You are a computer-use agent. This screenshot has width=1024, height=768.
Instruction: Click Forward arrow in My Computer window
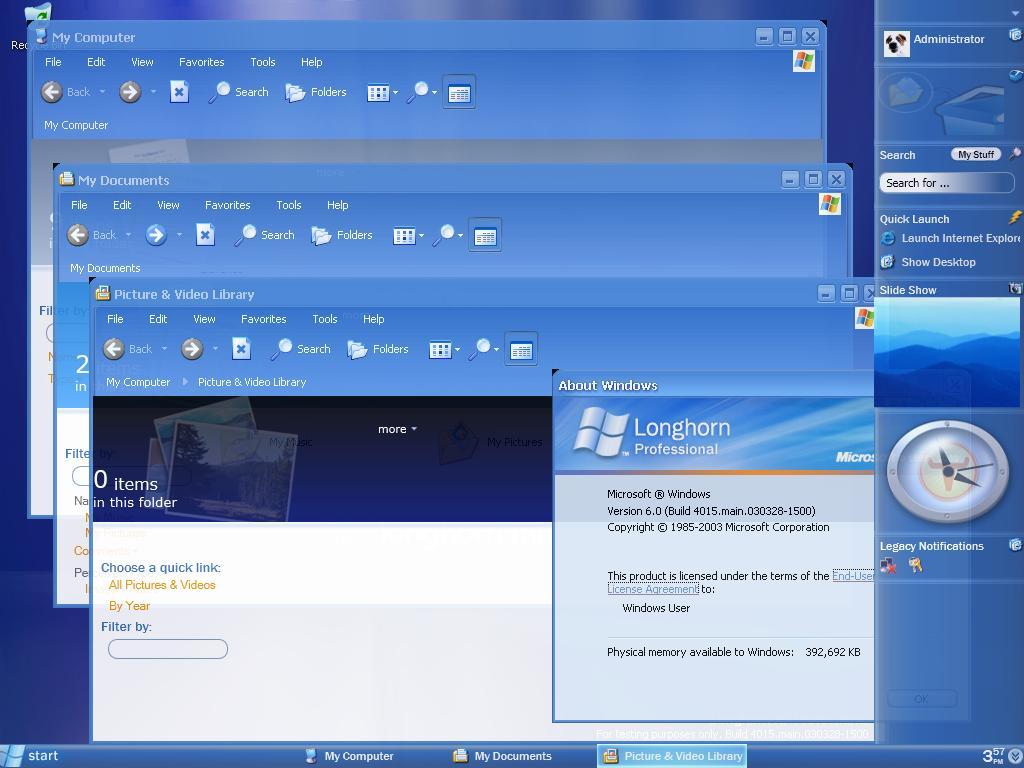130,92
